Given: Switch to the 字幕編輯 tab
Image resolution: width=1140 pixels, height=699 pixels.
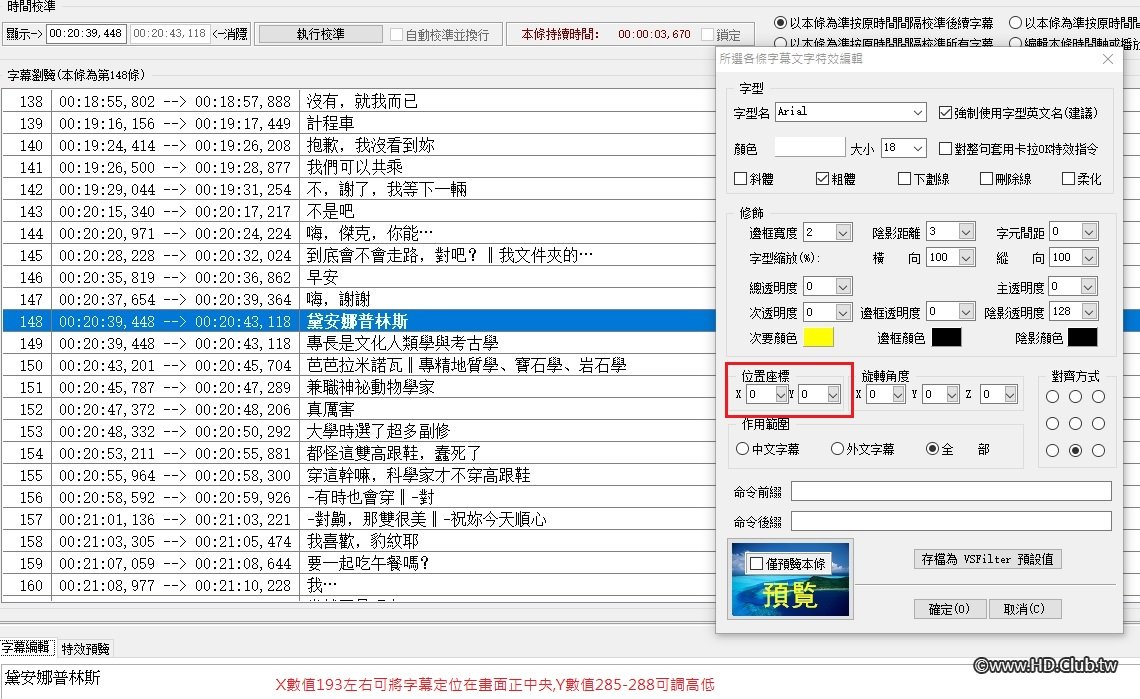Looking at the screenshot, I should click(26, 647).
